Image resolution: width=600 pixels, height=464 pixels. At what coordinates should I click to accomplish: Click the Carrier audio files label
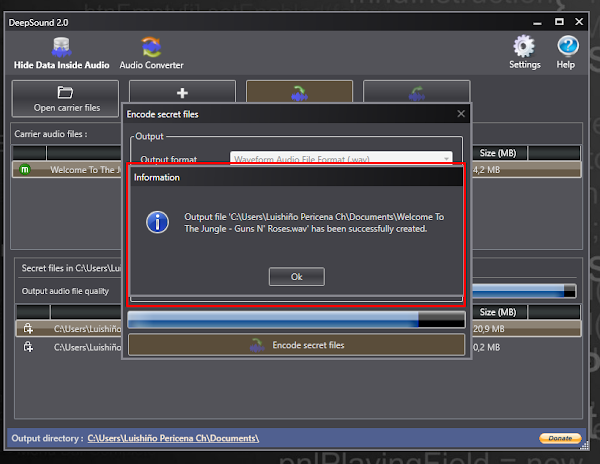coord(51,134)
